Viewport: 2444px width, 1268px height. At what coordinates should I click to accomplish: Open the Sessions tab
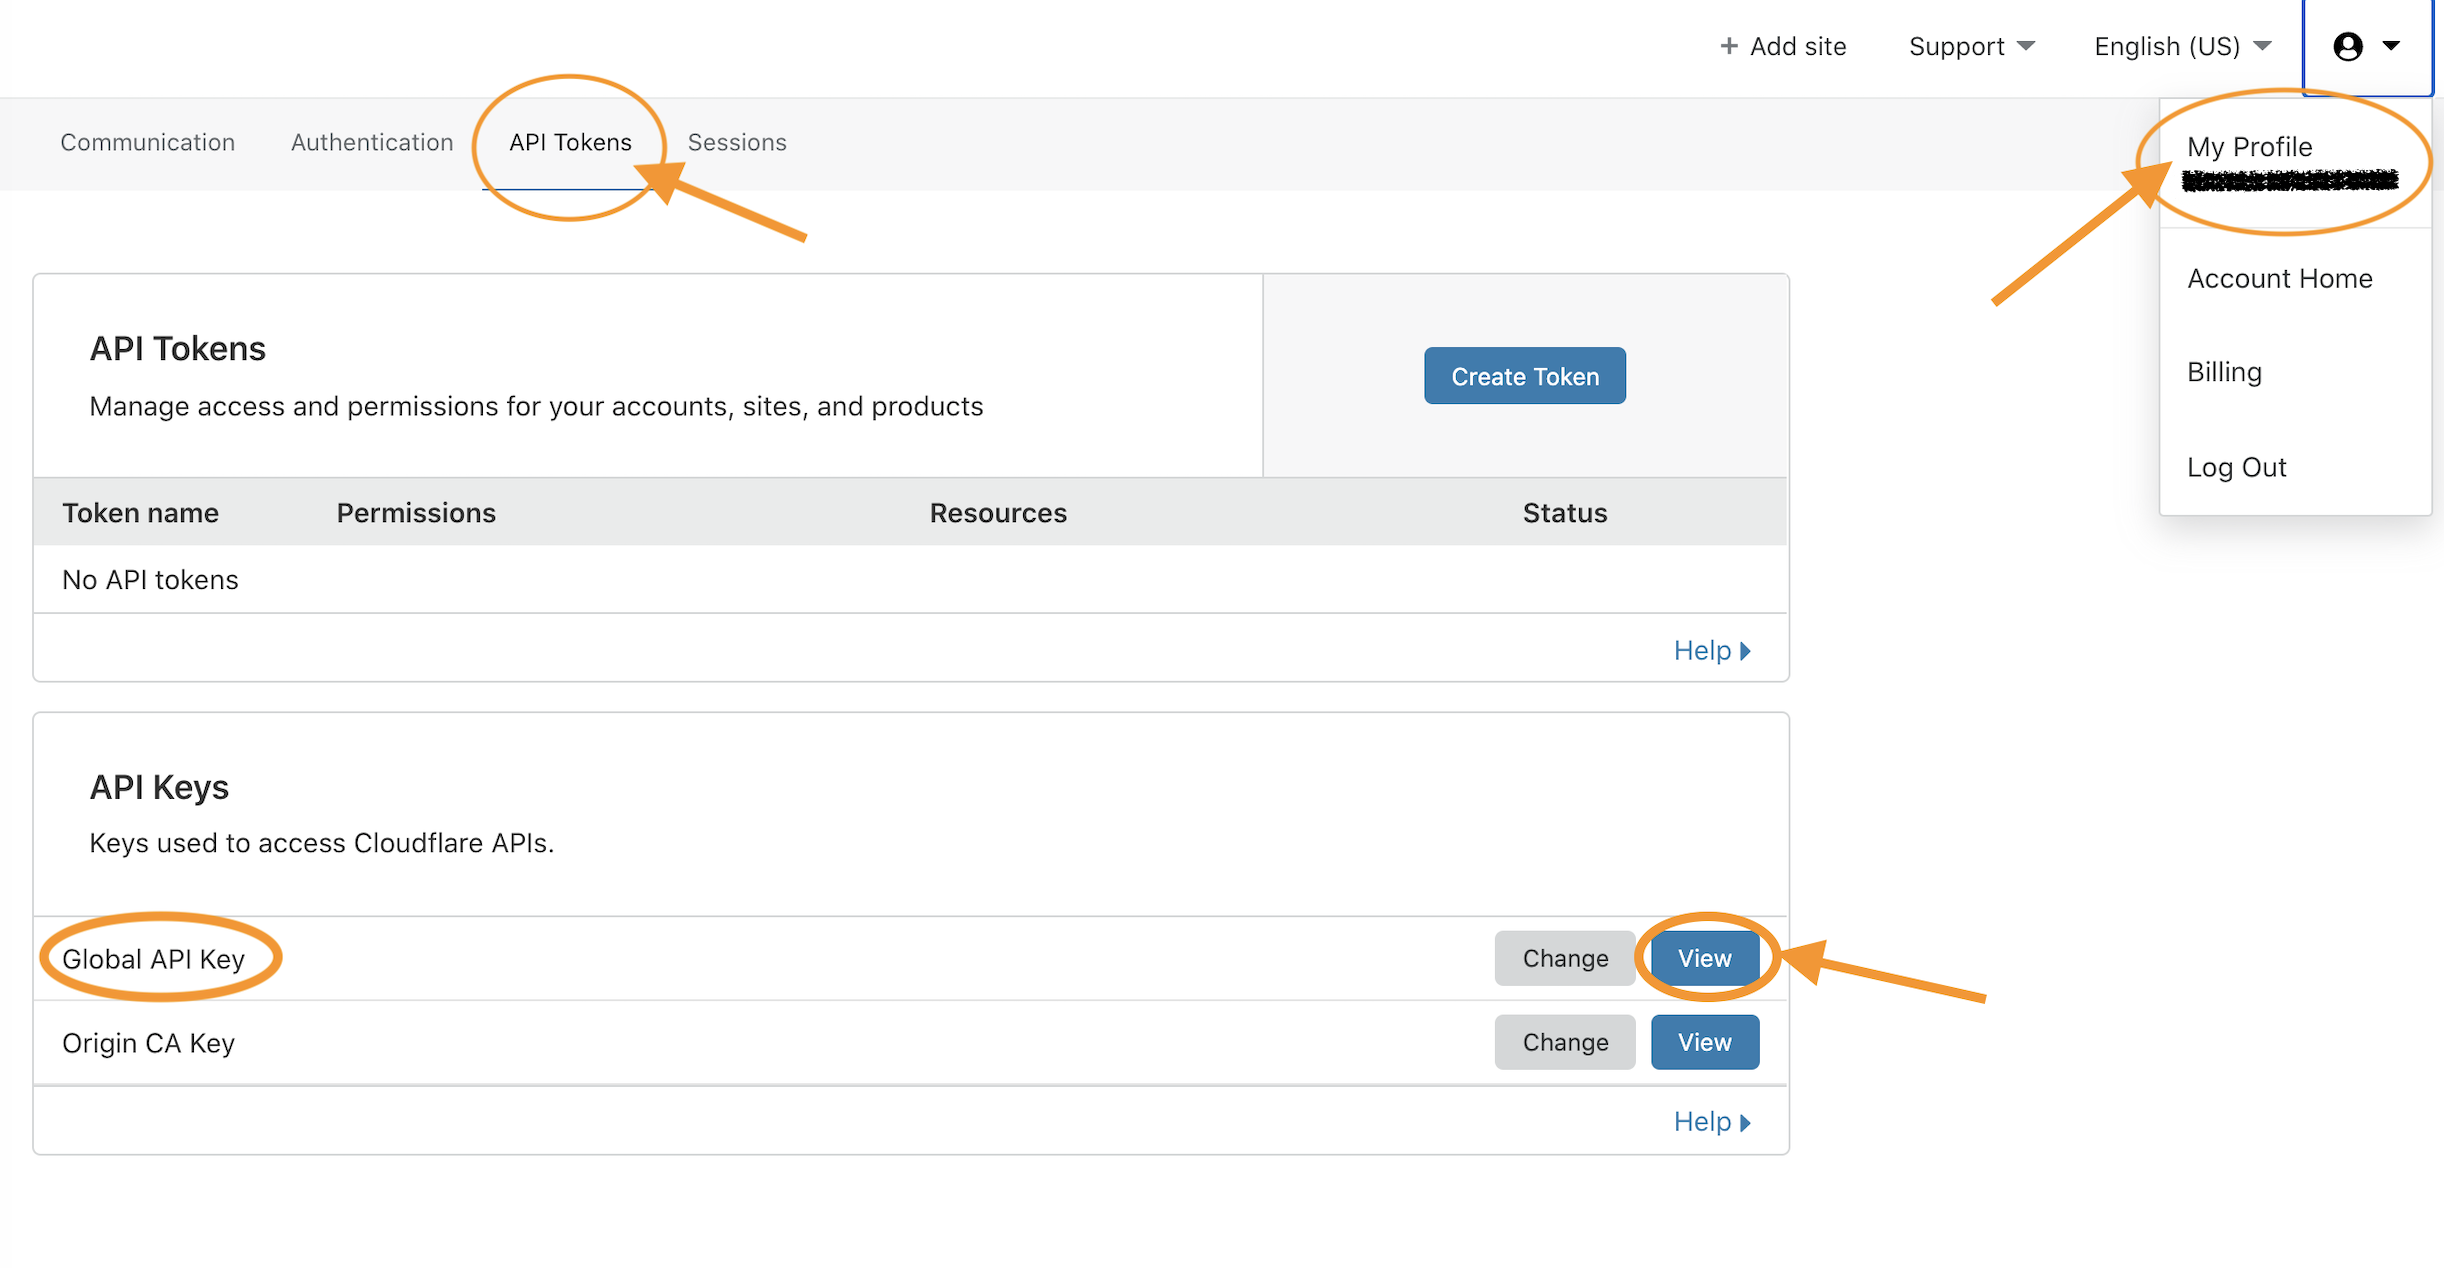pyautogui.click(x=737, y=142)
